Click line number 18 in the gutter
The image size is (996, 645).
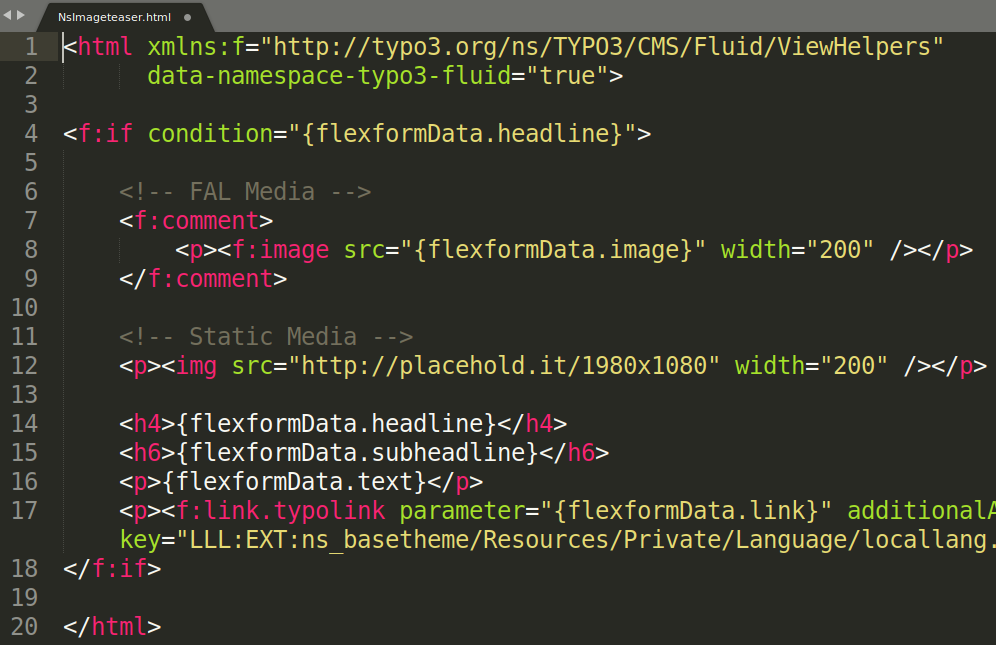click(25, 568)
